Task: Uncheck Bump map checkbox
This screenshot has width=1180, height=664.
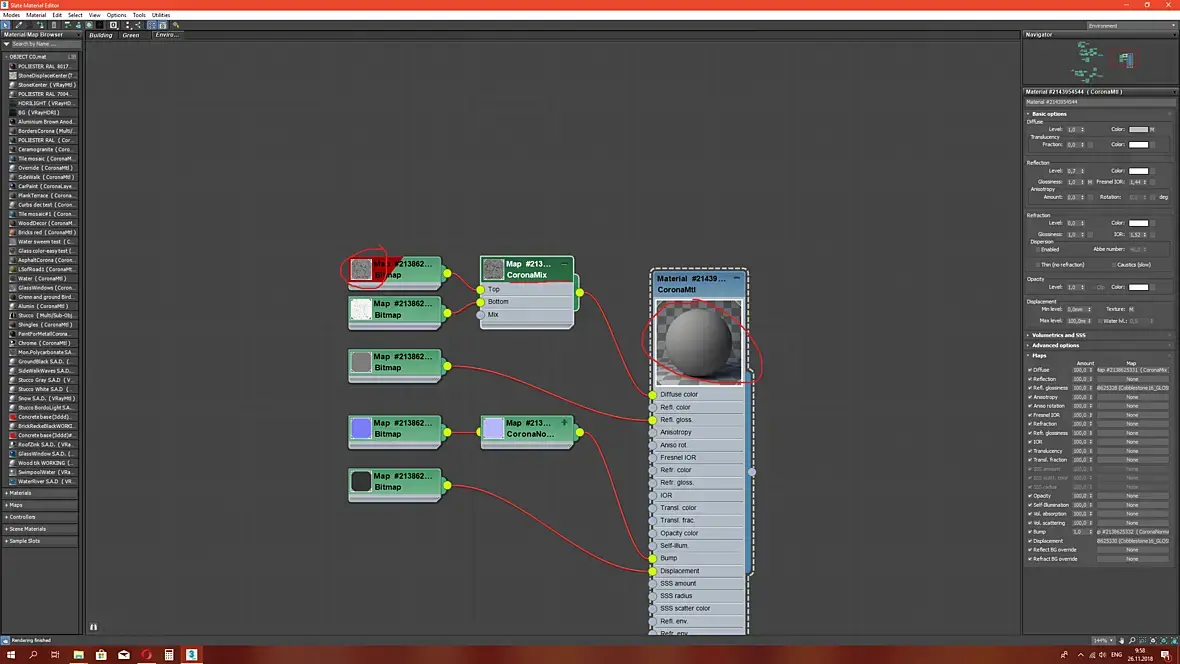Action: click(1029, 532)
